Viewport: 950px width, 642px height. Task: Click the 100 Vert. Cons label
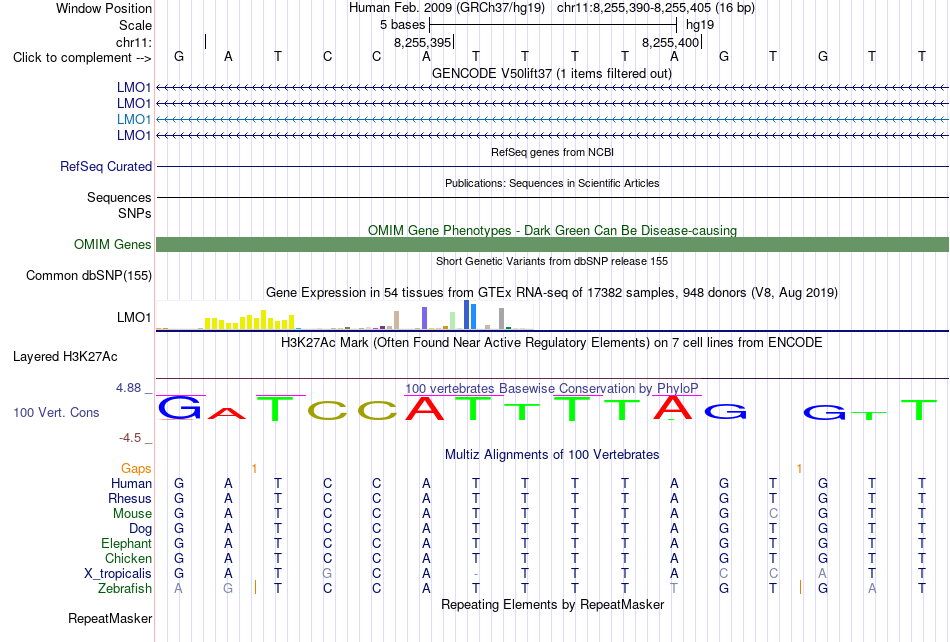click(56, 412)
